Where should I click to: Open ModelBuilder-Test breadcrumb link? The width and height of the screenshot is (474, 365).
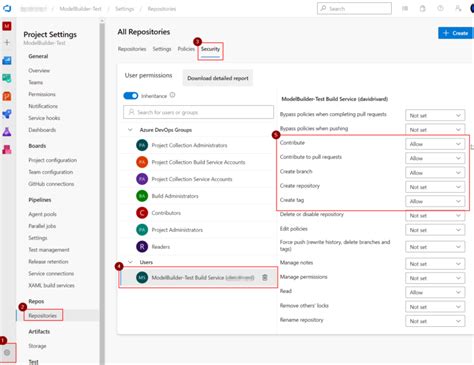pos(80,9)
